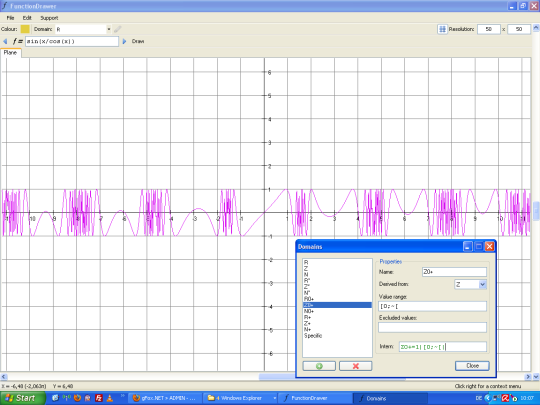
Task: Click the Value range field
Action: pos(432,306)
